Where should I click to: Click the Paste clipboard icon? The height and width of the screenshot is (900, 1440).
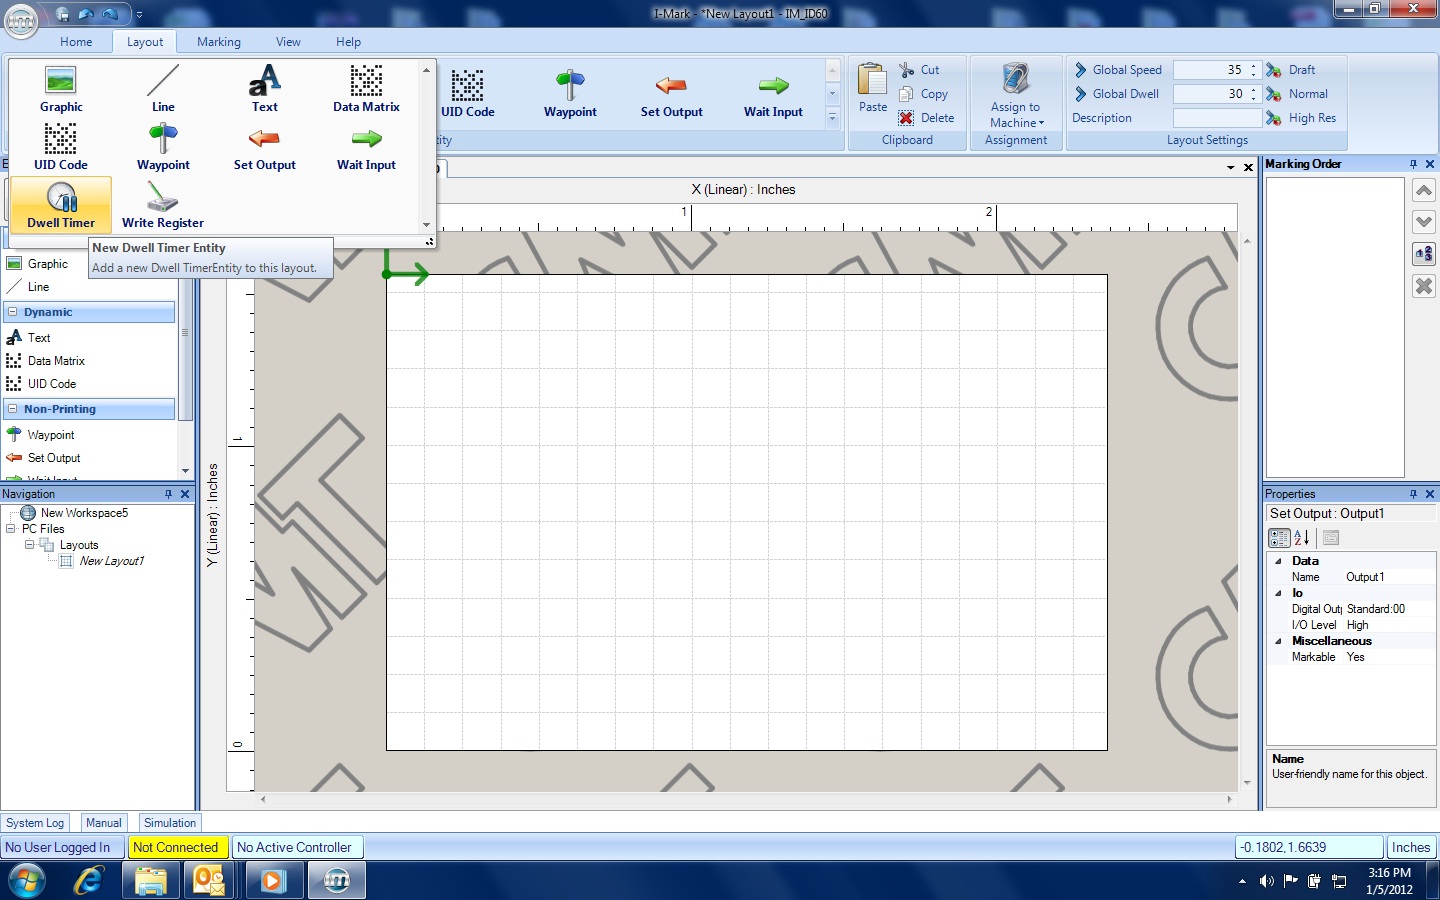872,82
